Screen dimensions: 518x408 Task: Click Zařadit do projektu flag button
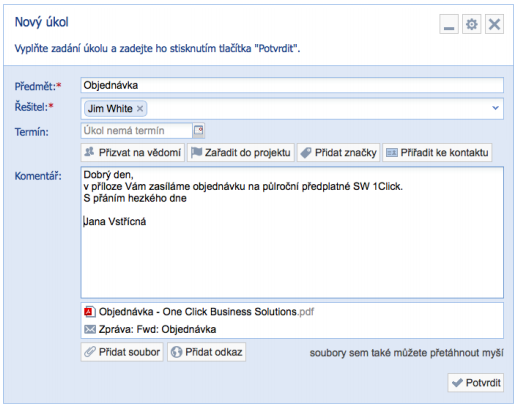tap(241, 153)
